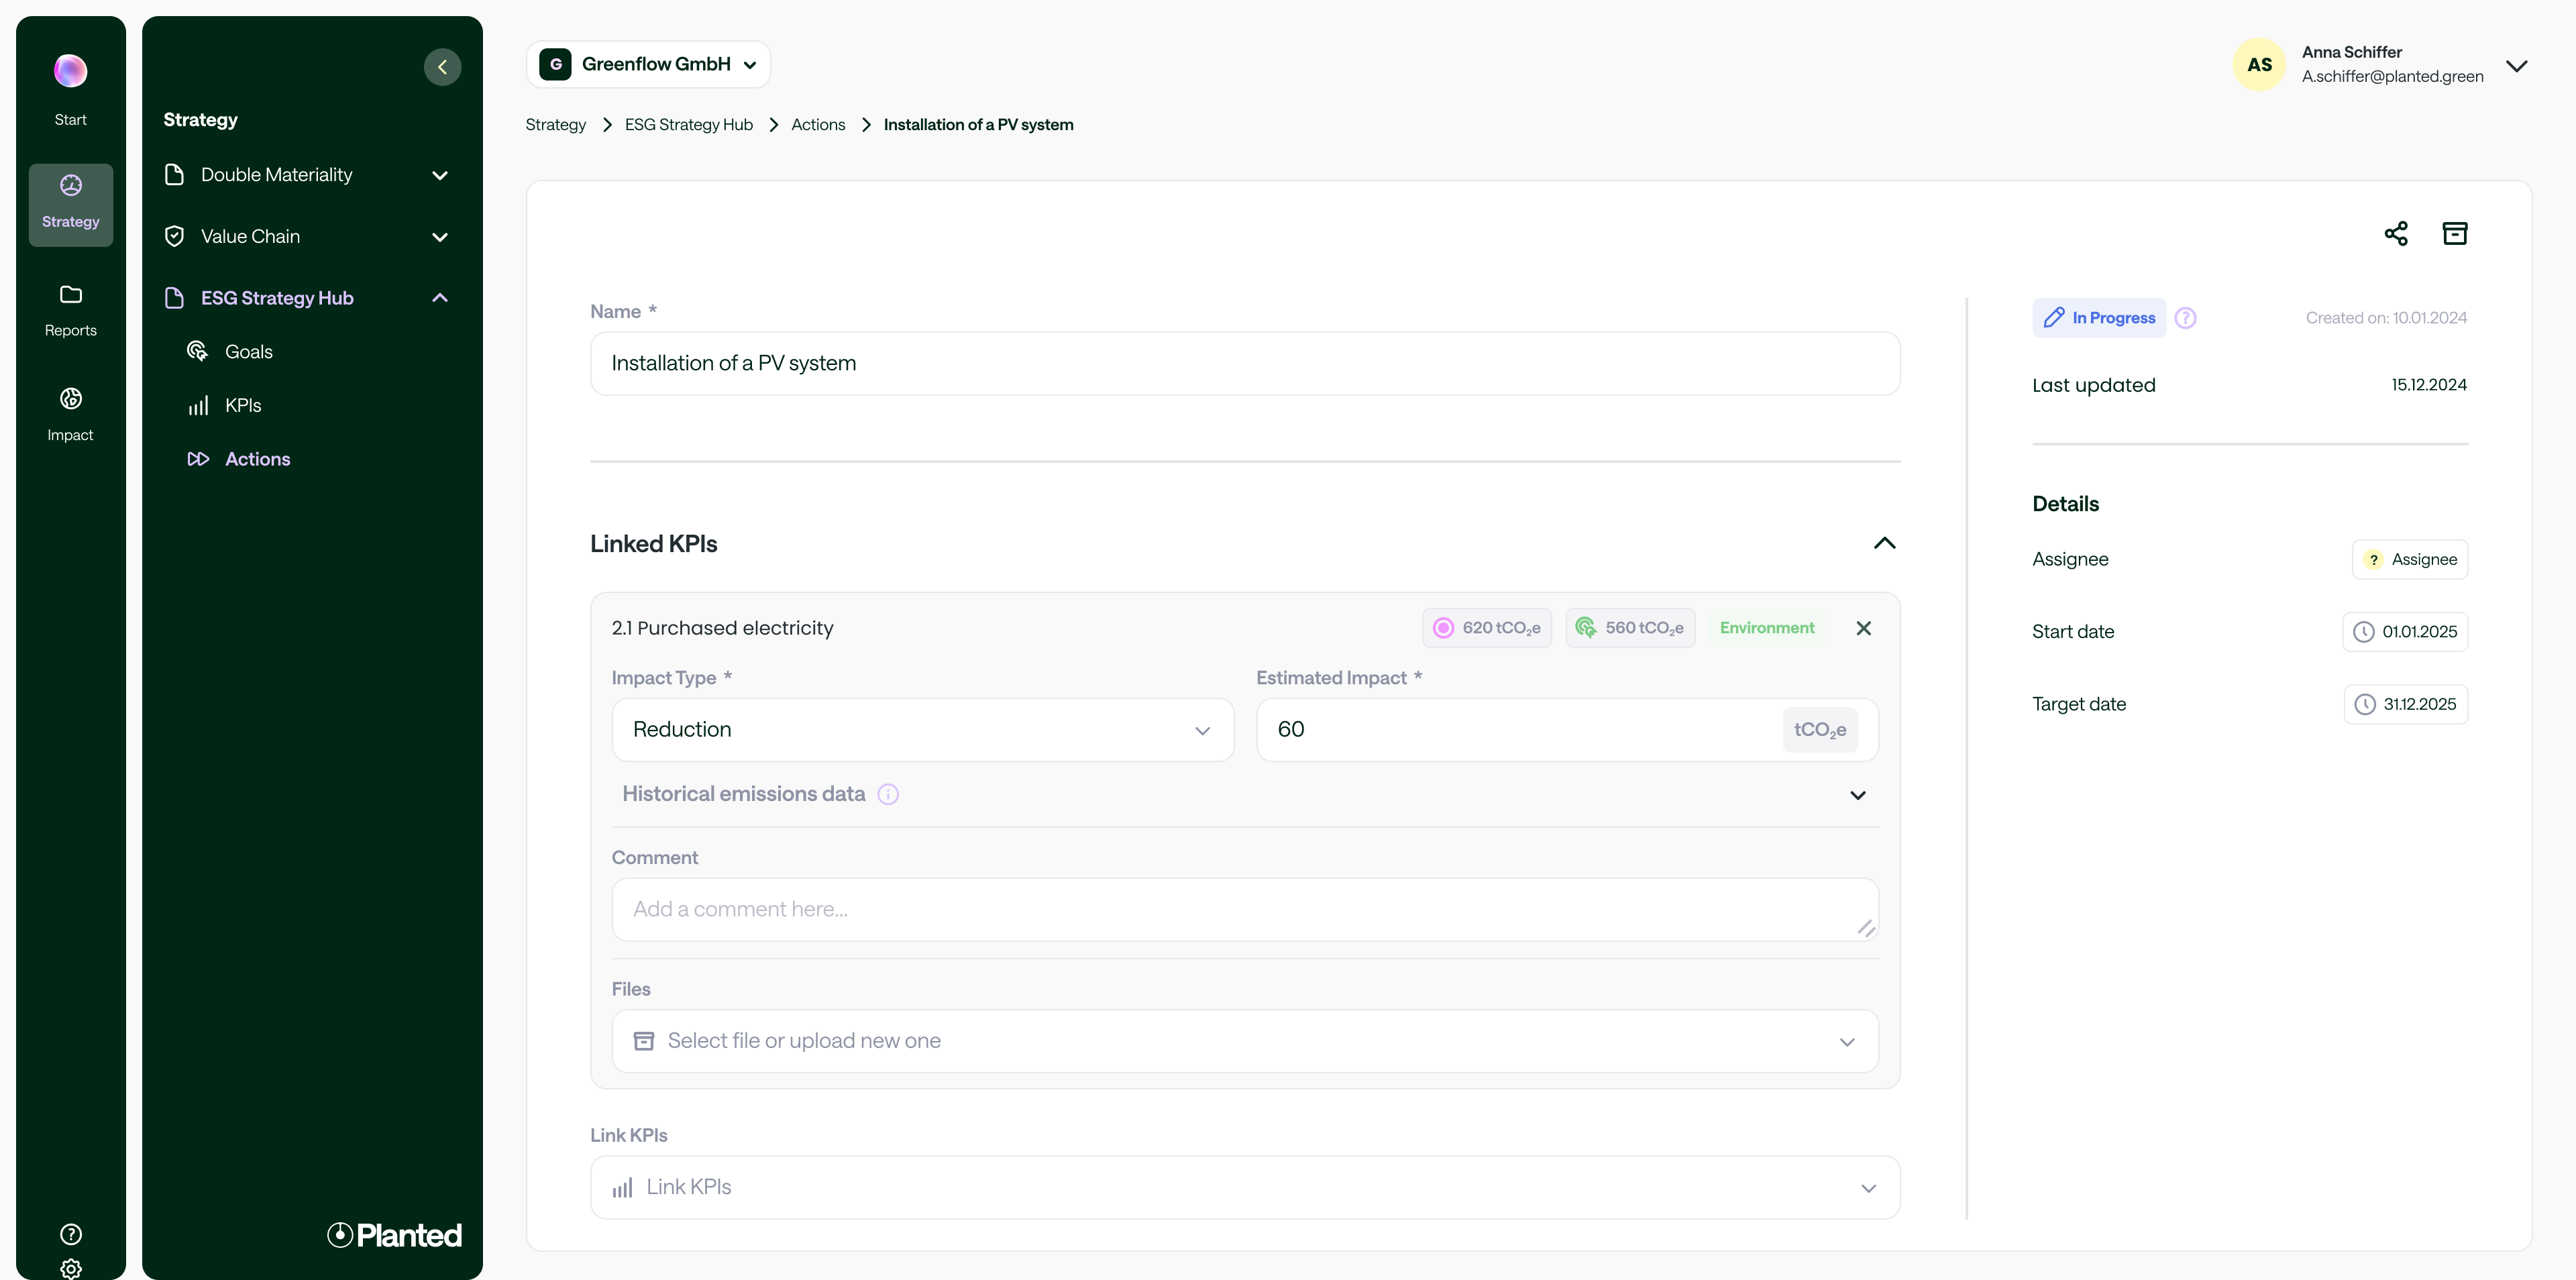The width and height of the screenshot is (2576, 1280).
Task: Click the In Progress status help icon
Action: point(2186,318)
